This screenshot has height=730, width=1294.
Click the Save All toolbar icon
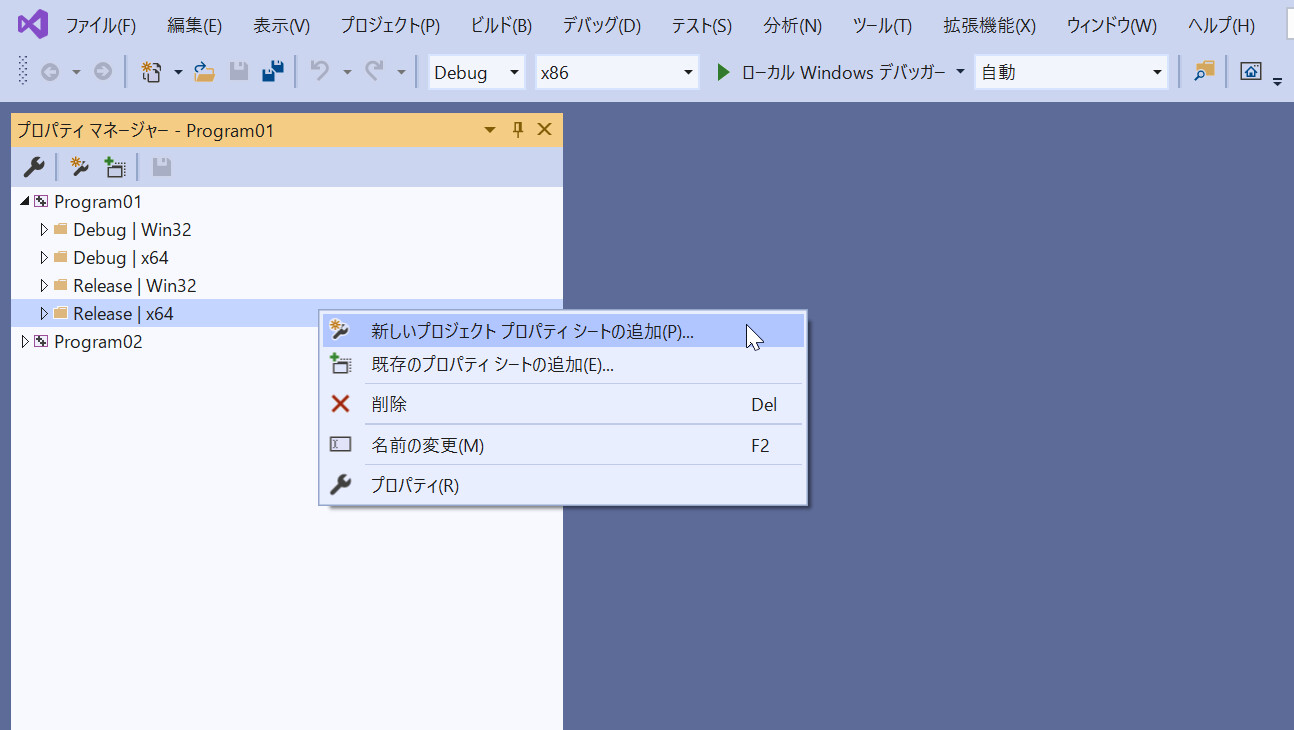[x=272, y=72]
